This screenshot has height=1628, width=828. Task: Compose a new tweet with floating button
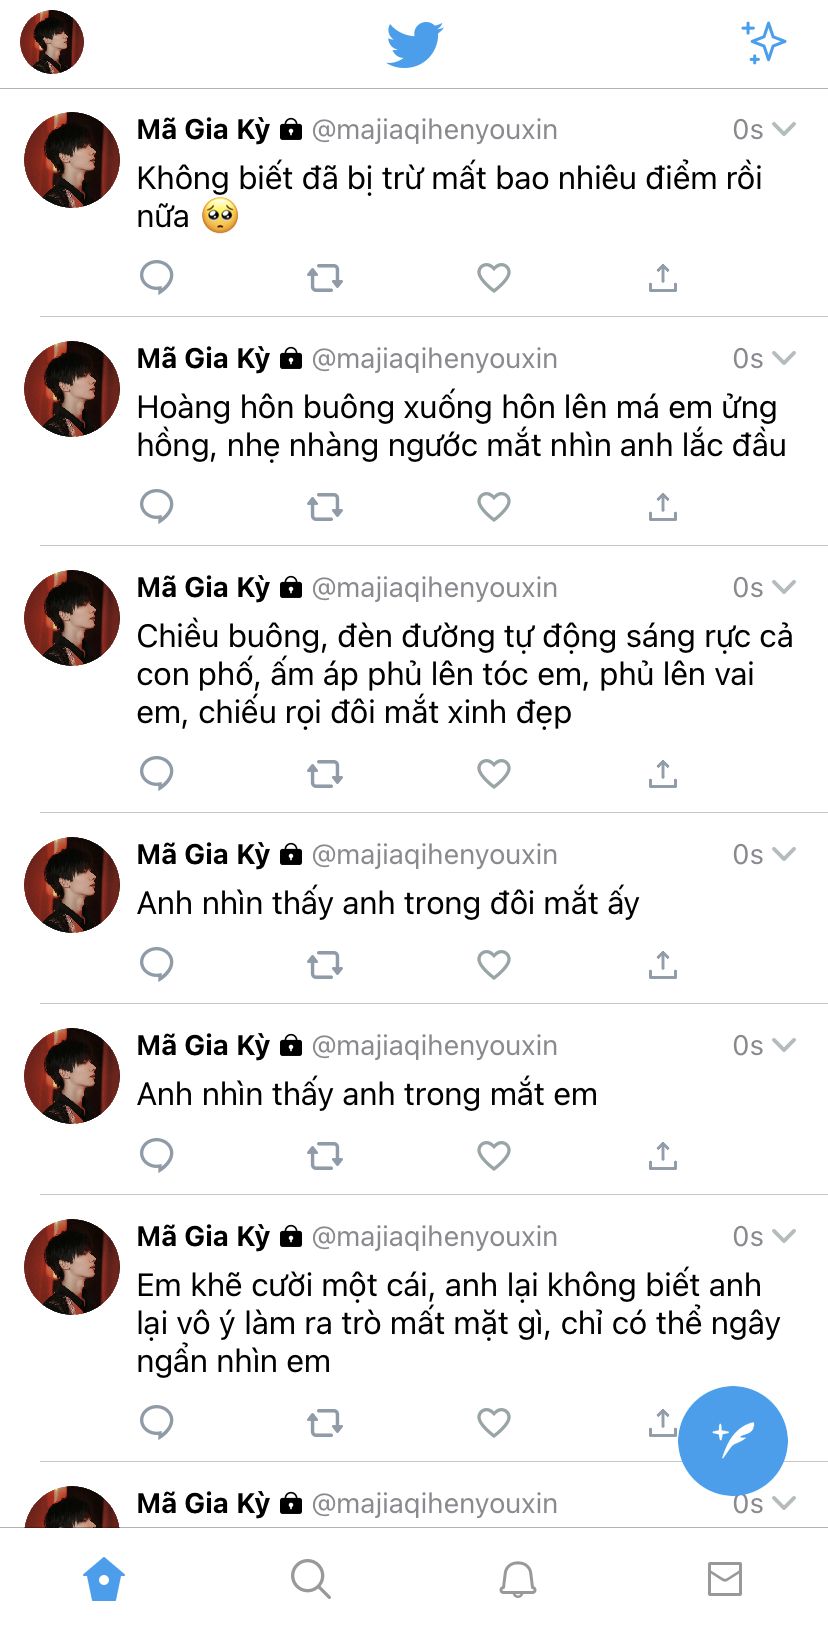tap(733, 1441)
